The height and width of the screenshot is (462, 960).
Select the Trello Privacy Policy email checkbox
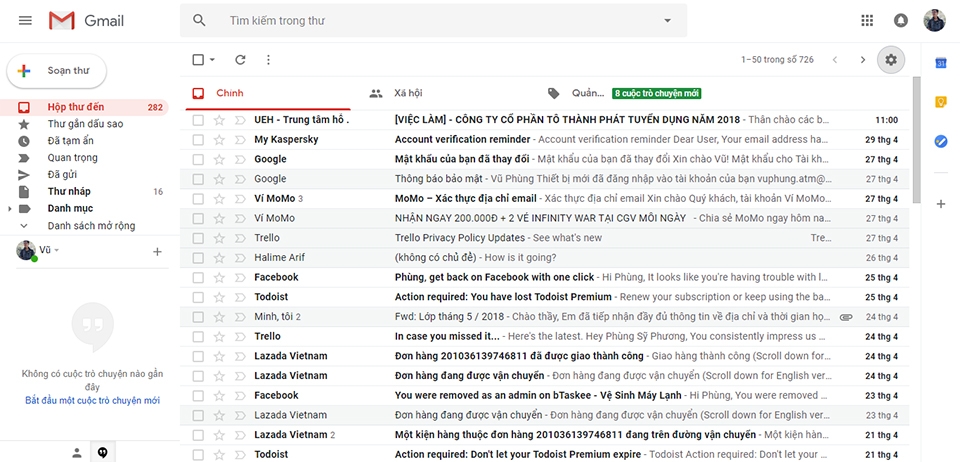[x=198, y=238]
